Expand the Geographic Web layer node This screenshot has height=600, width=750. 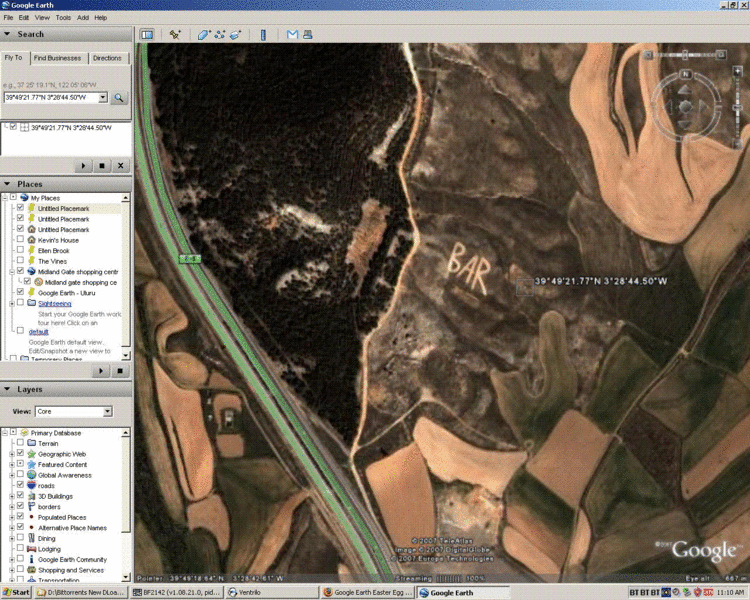click(12, 454)
